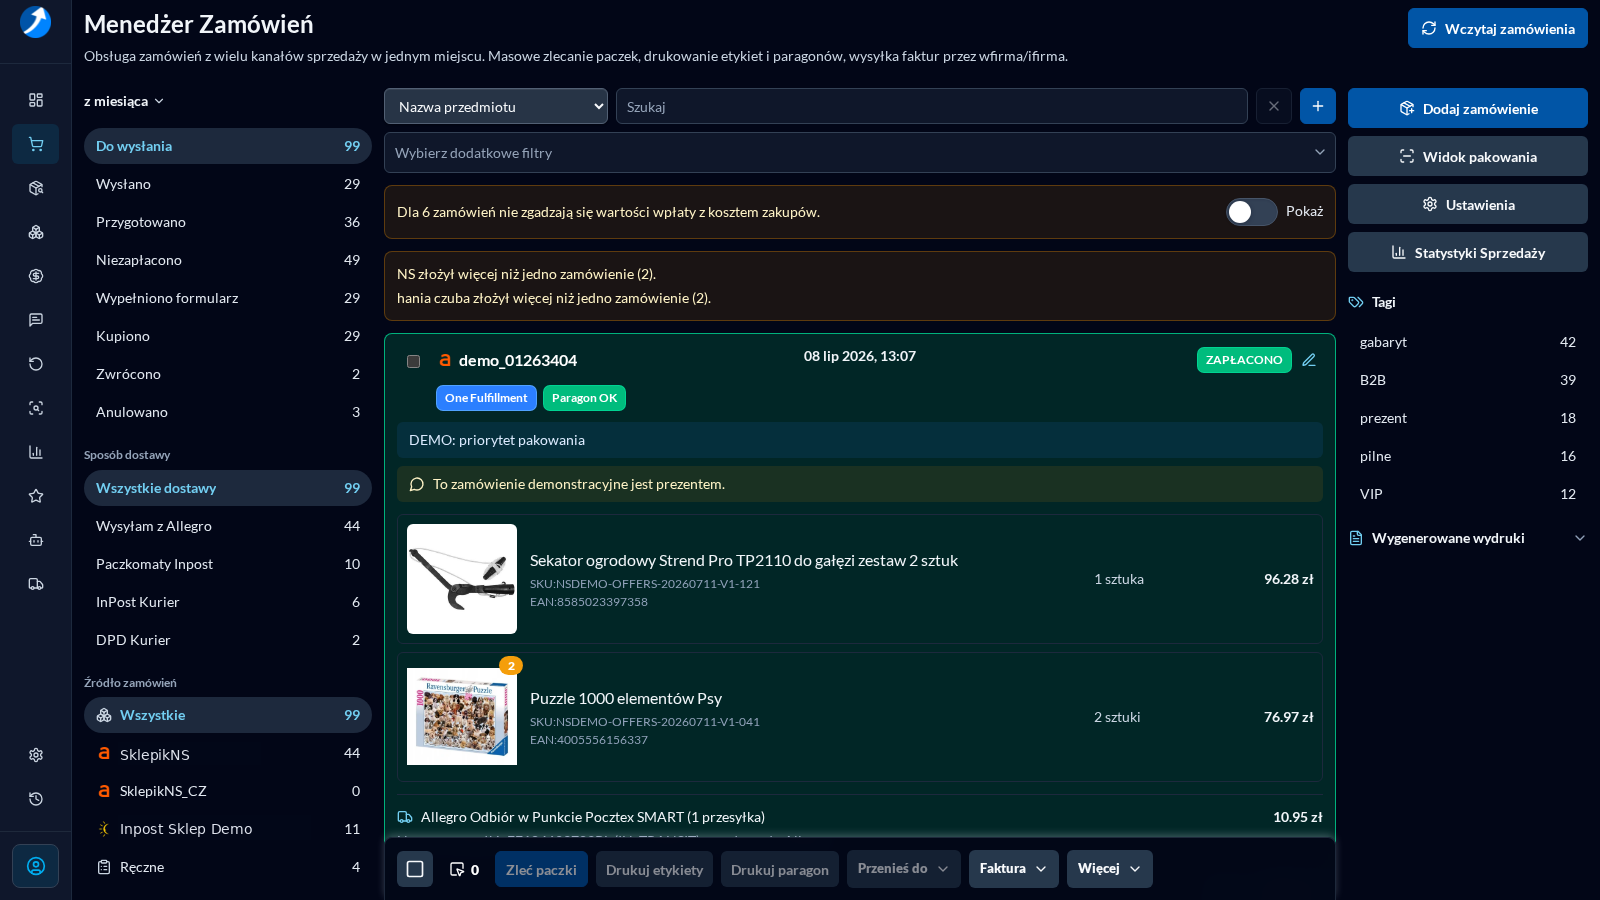Click the Widok pakowania button
Screen dimensions: 1600x900
tap(1468, 156)
